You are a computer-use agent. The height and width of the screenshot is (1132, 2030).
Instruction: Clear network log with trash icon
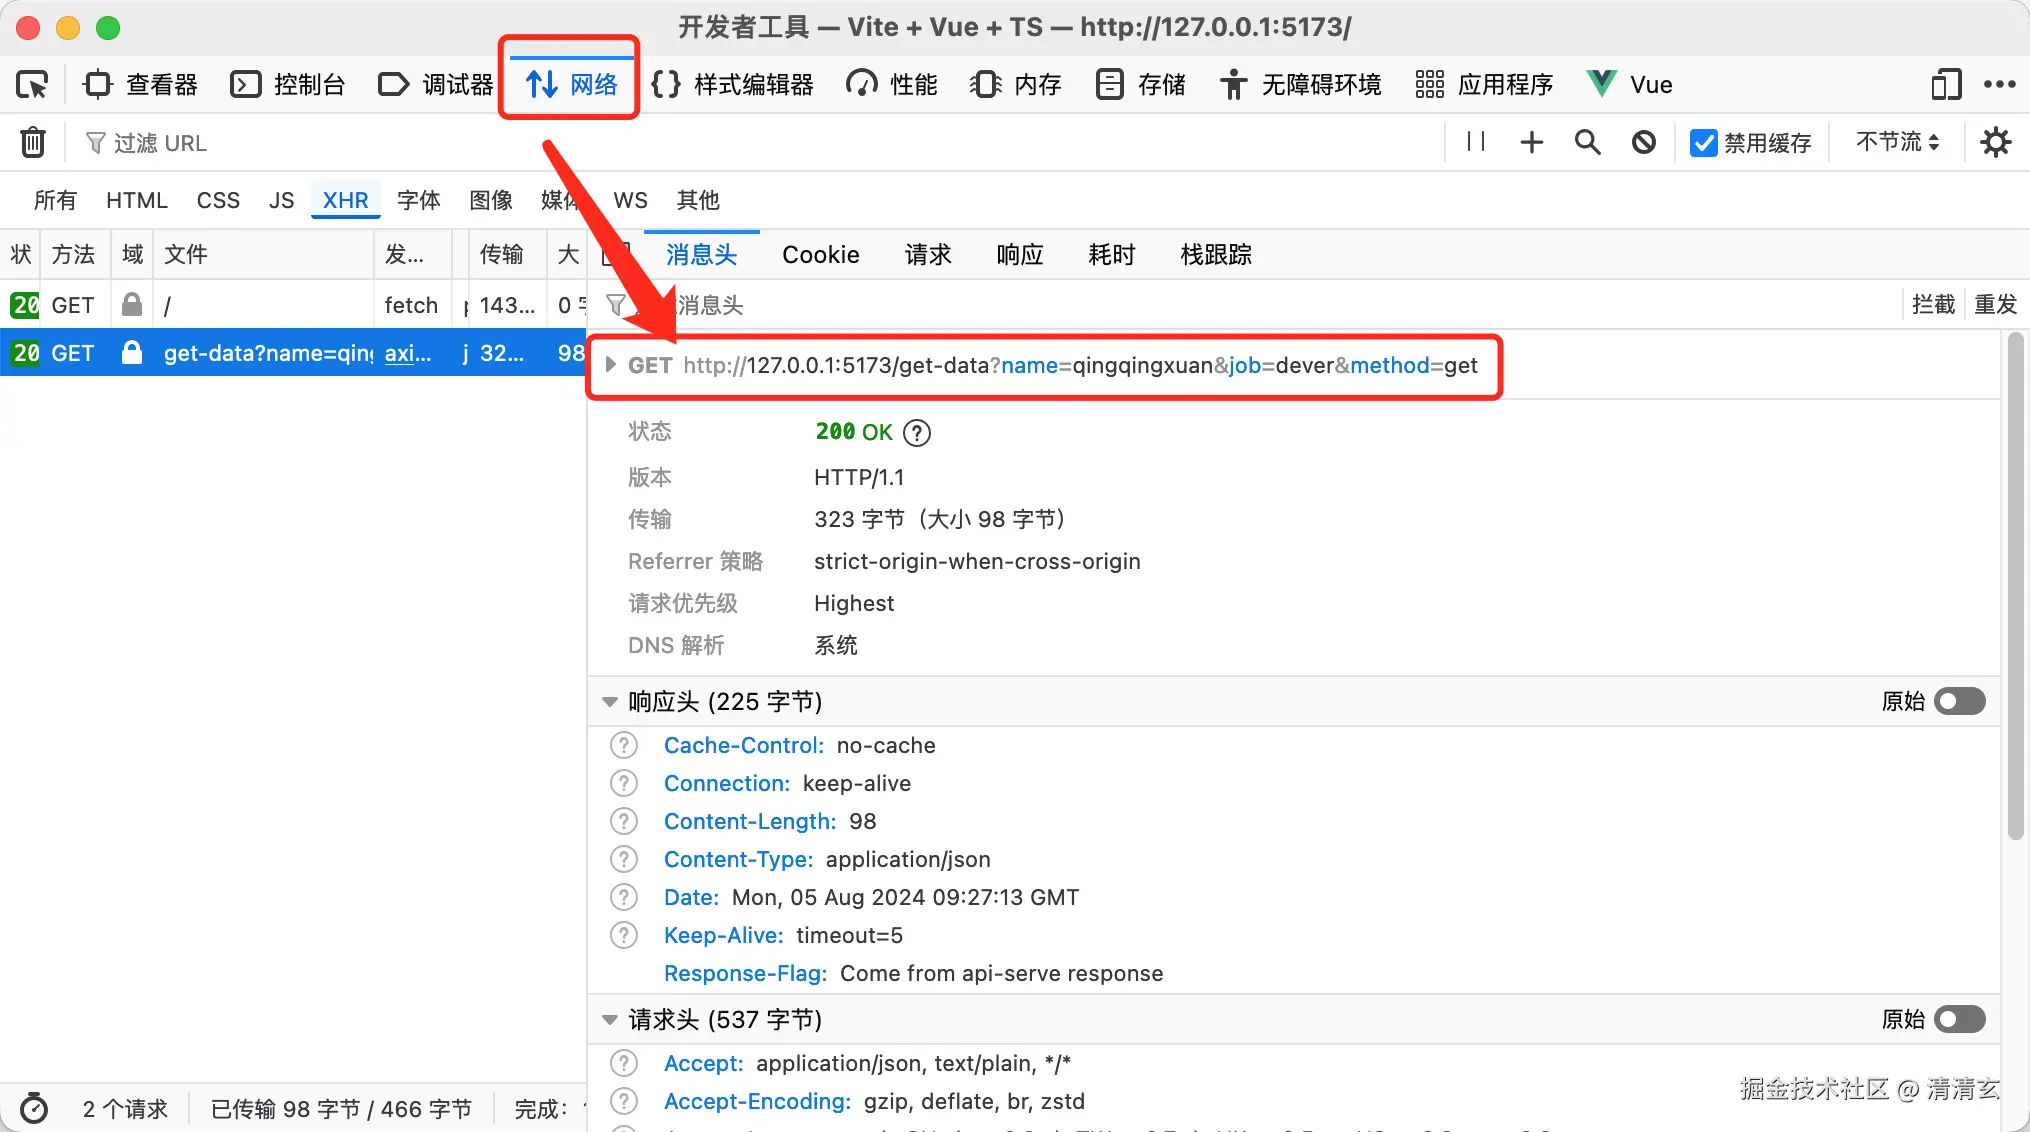[x=33, y=143]
